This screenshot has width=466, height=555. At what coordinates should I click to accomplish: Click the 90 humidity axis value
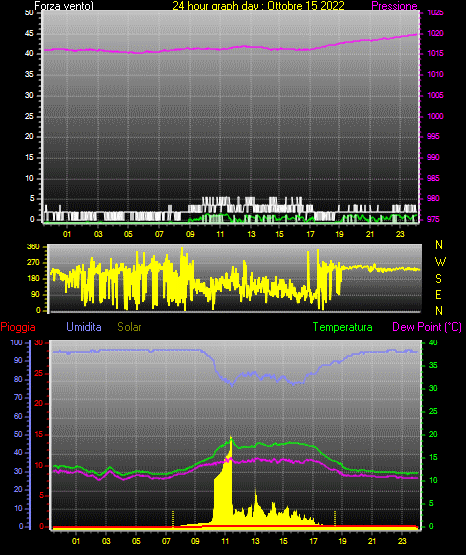[18, 360]
